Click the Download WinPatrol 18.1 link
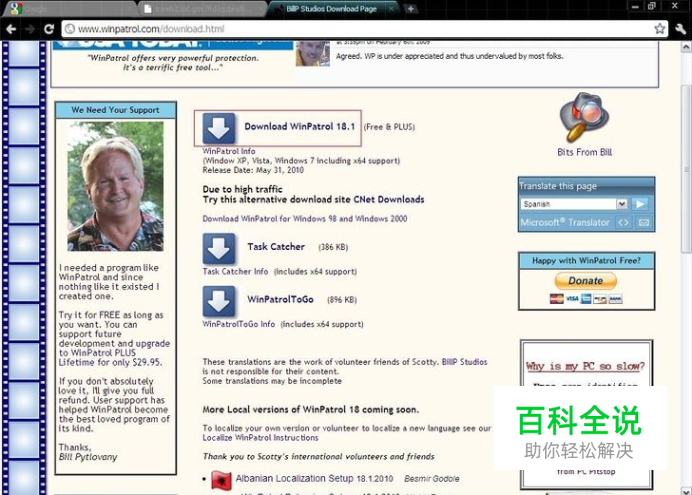Viewport: 692px width, 495px height. click(300, 127)
